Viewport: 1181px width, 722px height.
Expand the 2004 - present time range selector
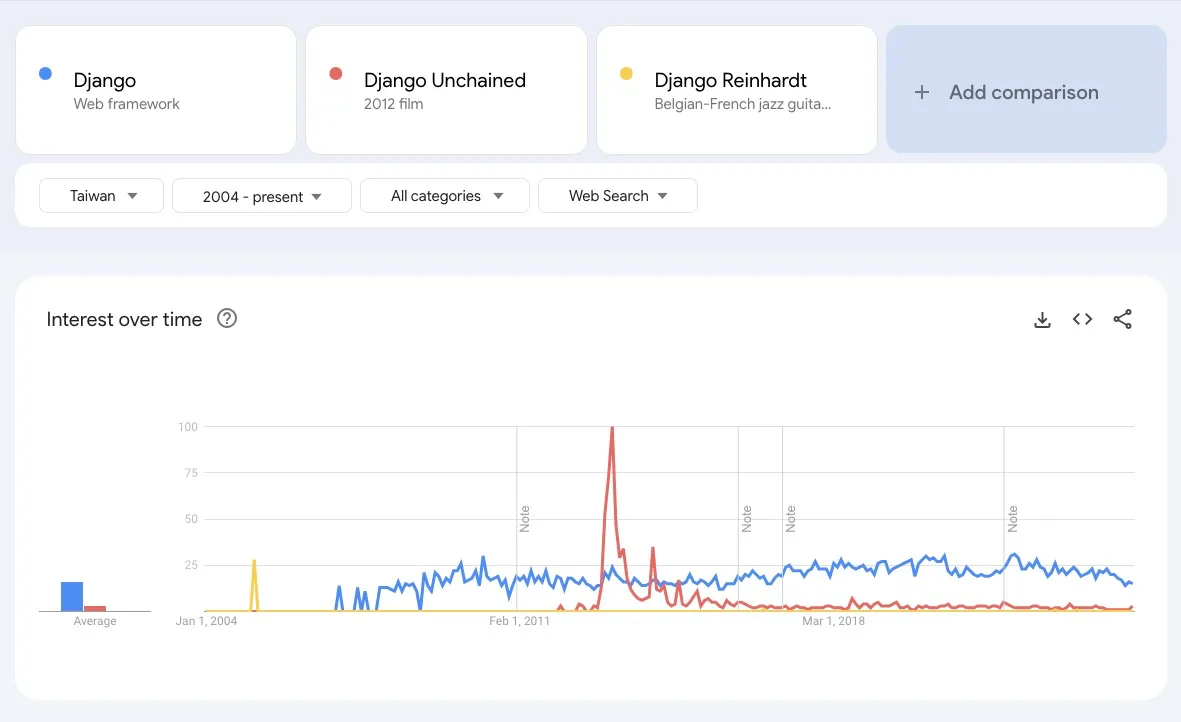(261, 195)
